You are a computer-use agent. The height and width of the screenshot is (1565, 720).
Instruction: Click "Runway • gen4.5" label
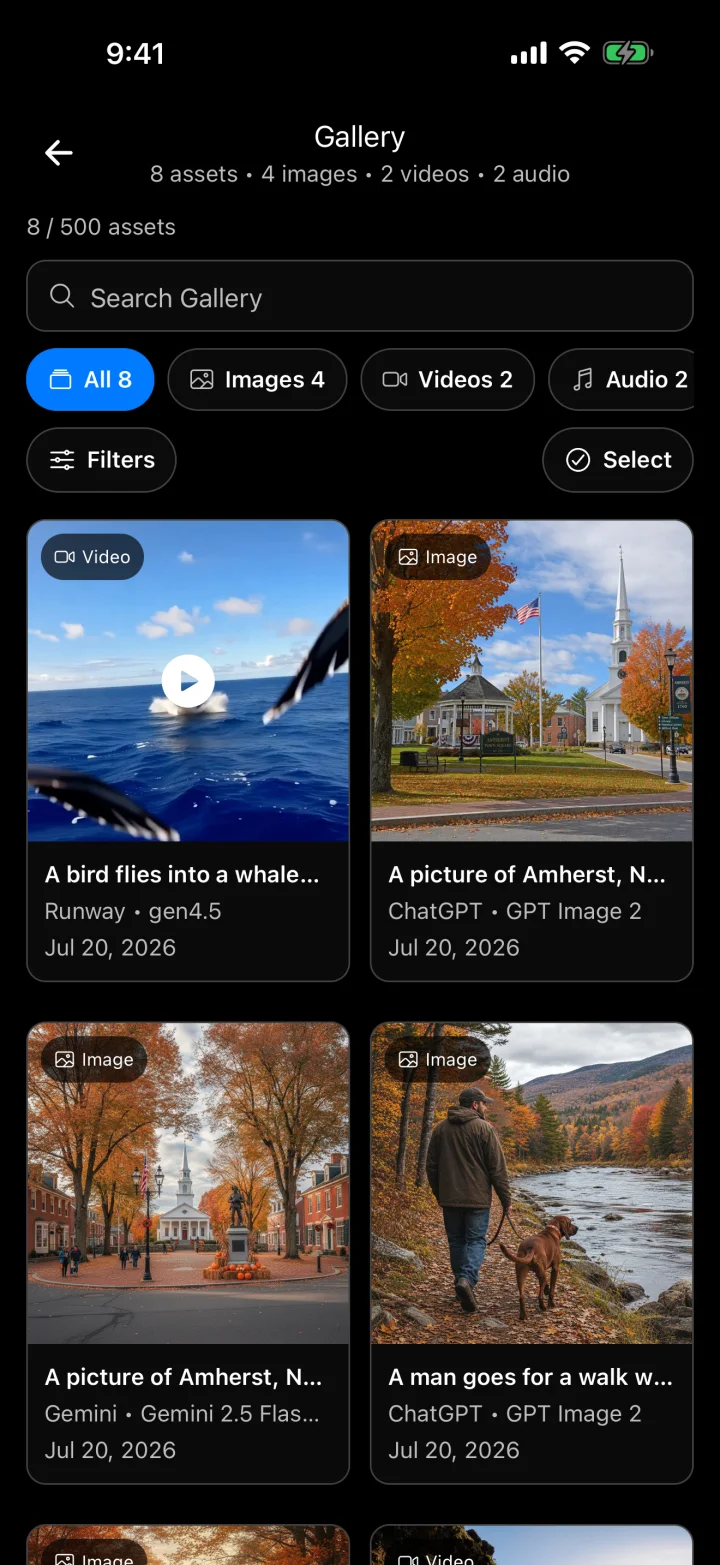point(133,911)
